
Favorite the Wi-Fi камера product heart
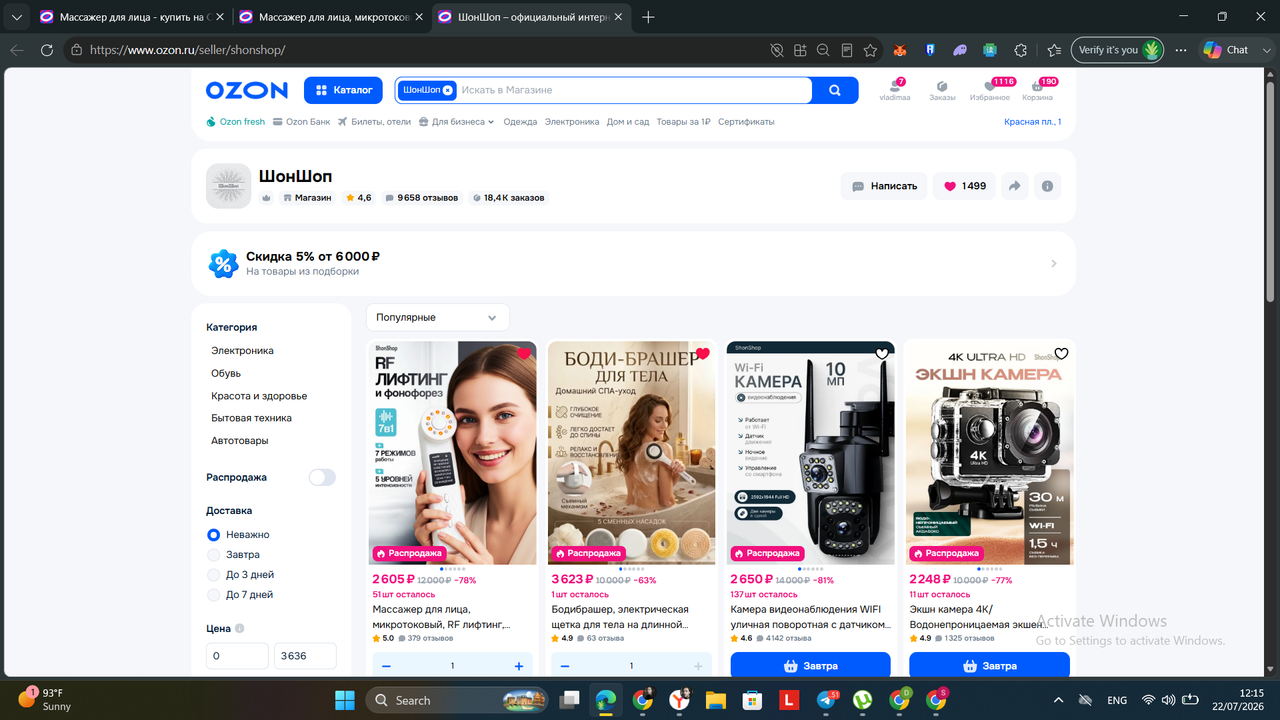tap(881, 353)
